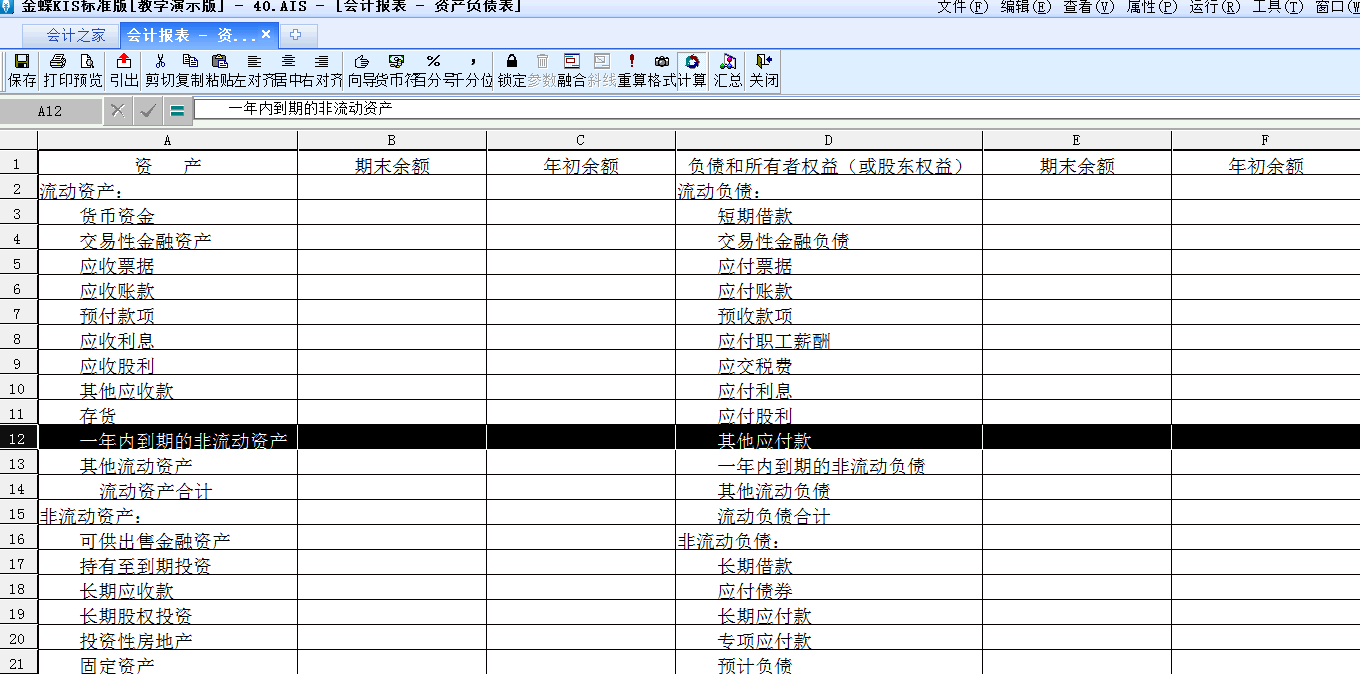
Task: Open the 运行 (Run) menu
Action: [x=1215, y=8]
